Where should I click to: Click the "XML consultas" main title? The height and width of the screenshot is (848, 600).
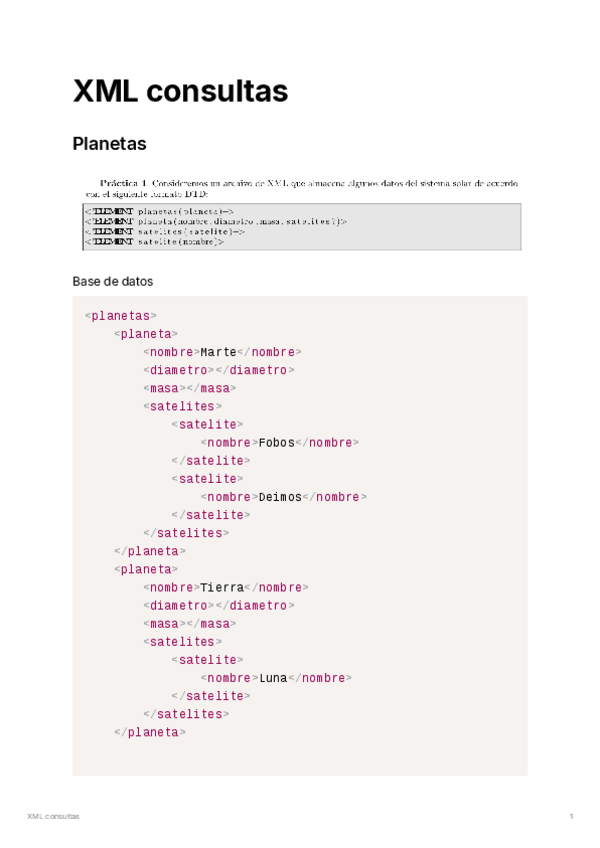(x=180, y=92)
